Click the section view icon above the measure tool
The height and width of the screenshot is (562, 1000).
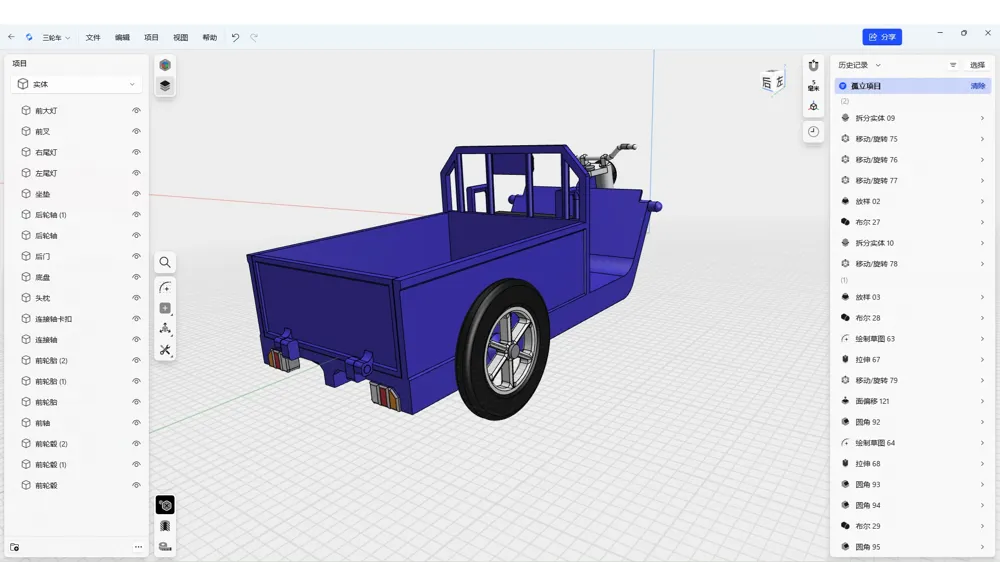click(x=165, y=526)
